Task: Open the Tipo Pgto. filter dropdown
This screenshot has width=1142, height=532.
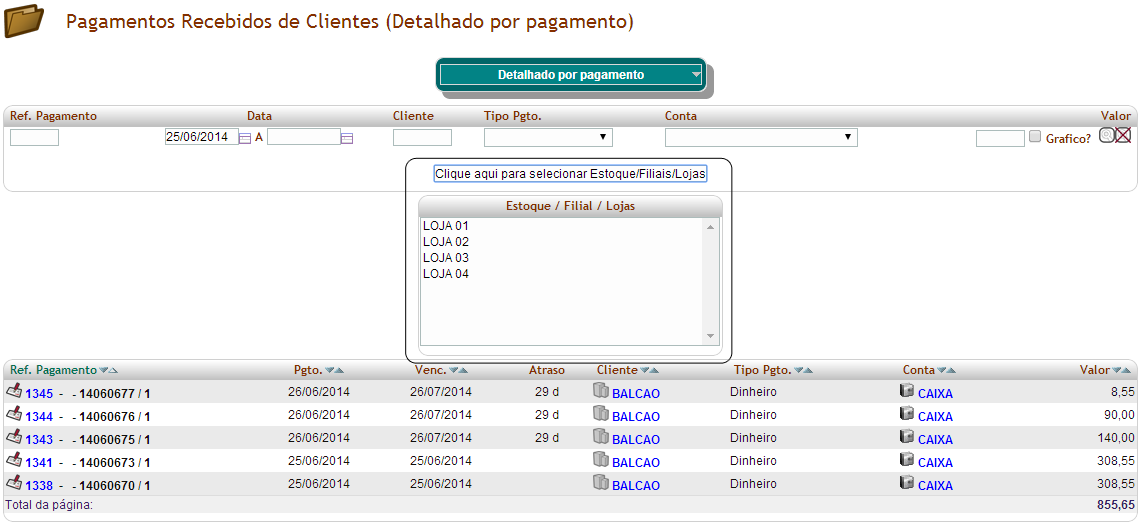Action: pyautogui.click(x=548, y=137)
